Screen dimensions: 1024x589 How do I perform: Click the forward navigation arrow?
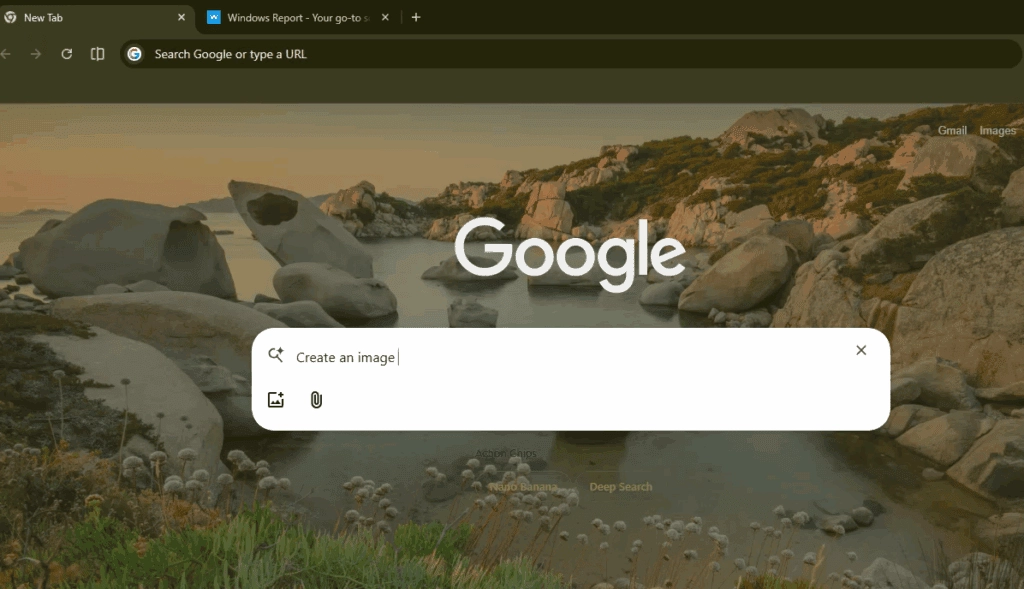(x=34, y=54)
